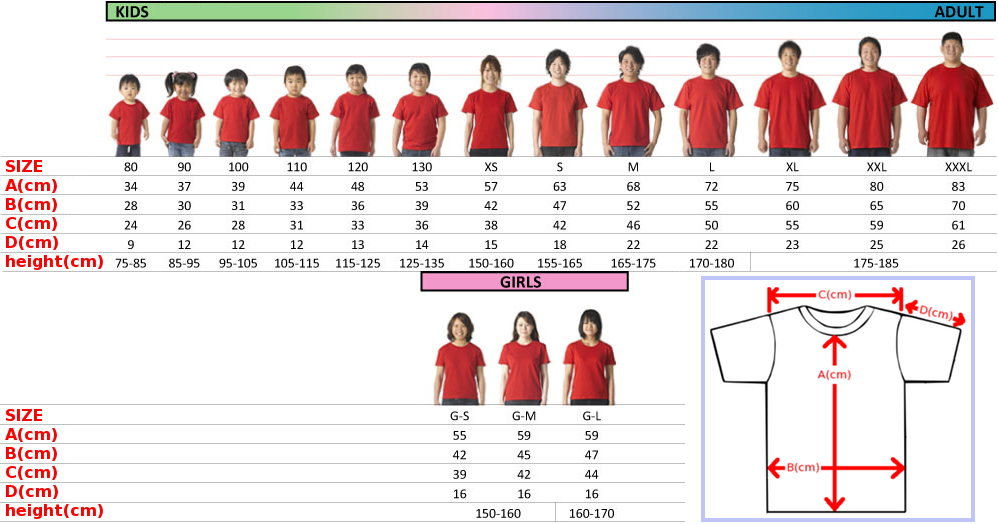Image resolution: width=998 pixels, height=524 pixels.
Task: Click the A(cm) value 34 for size 80
Action: point(130,187)
